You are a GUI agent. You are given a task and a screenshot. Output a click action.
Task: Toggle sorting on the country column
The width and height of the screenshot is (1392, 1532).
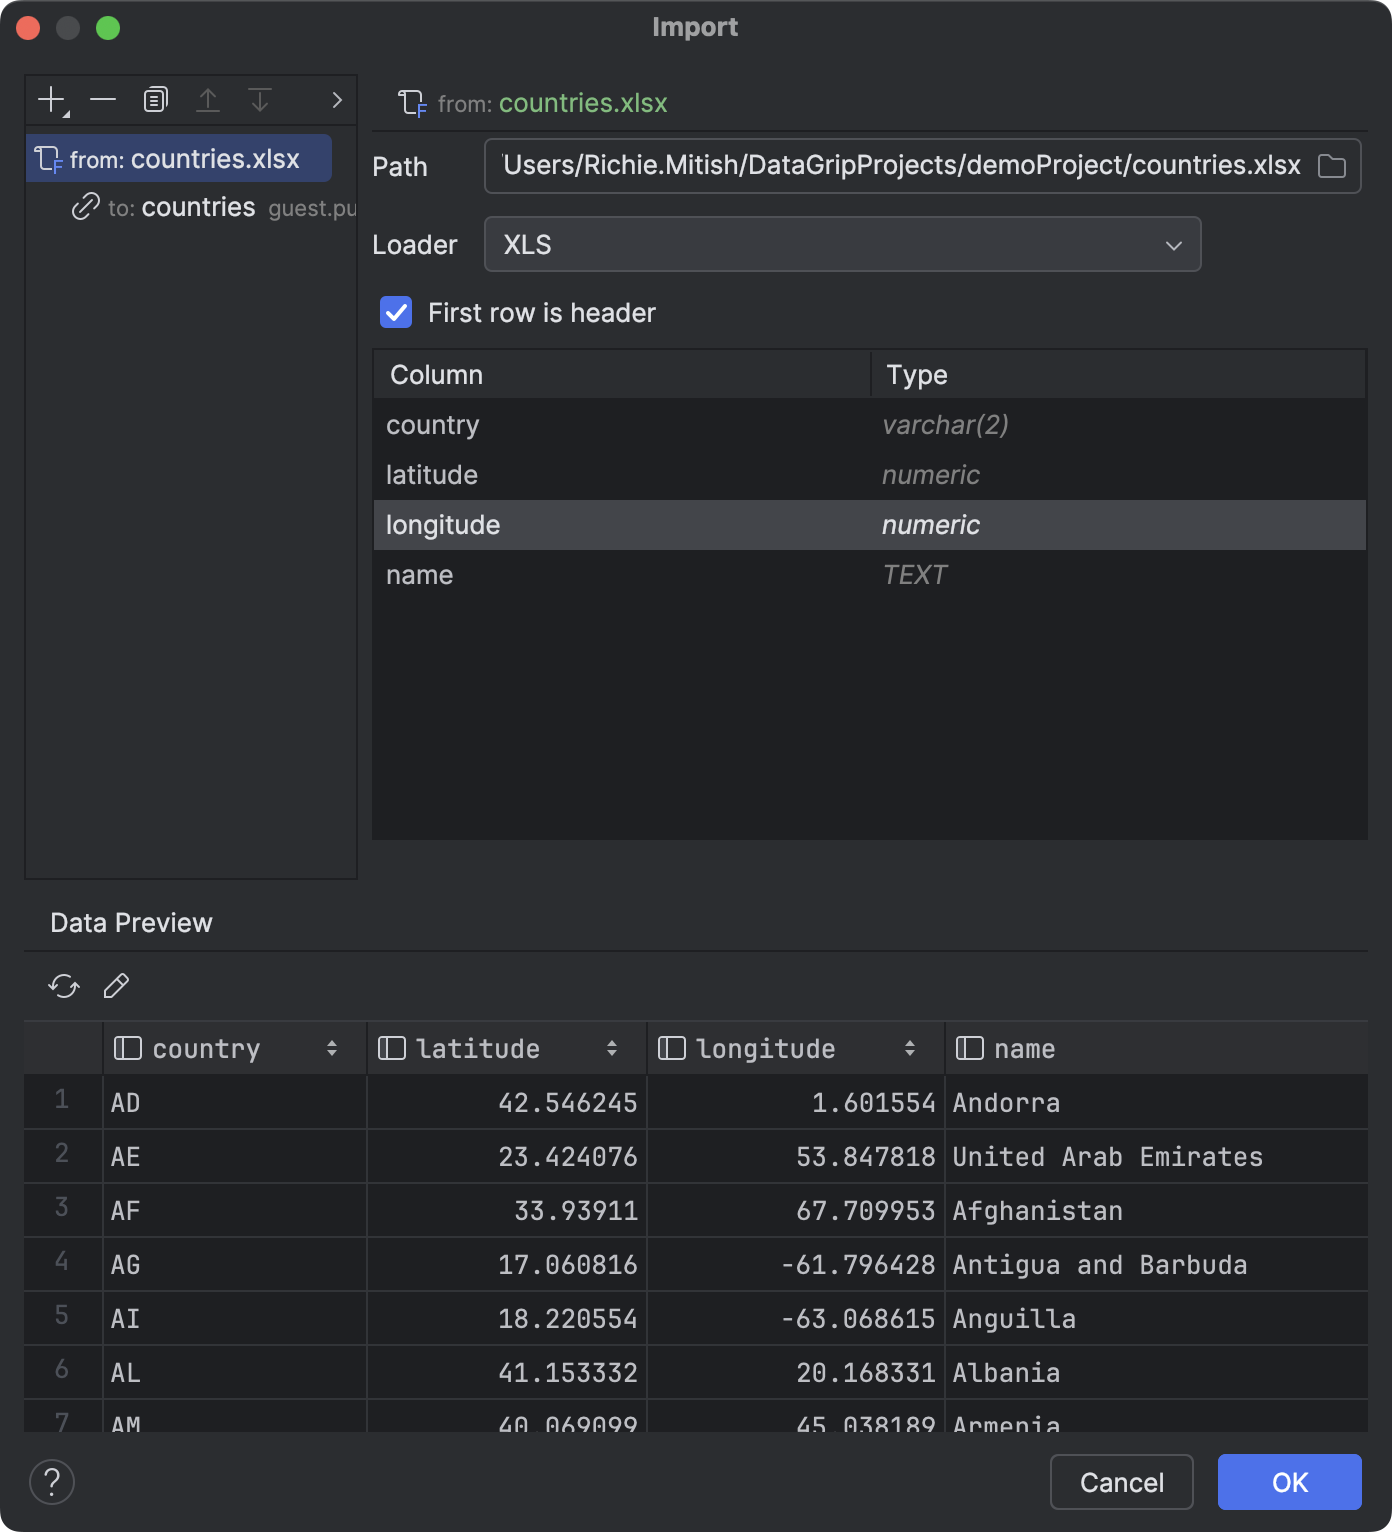coord(332,1048)
